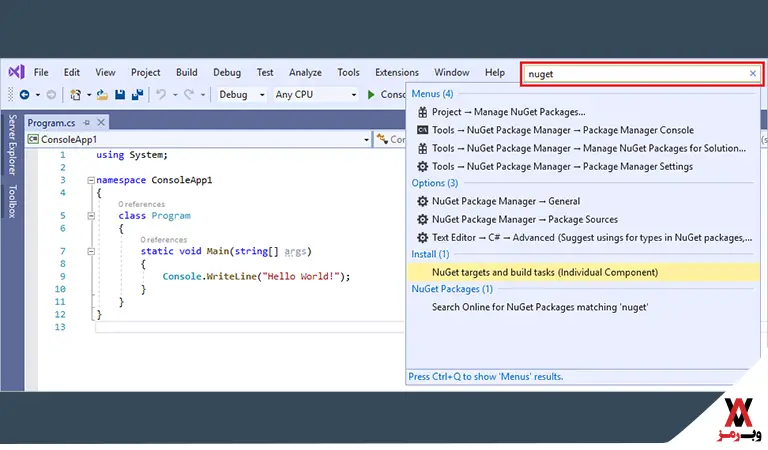This screenshot has width=768, height=450.
Task: Open the Test menu
Action: [x=265, y=72]
